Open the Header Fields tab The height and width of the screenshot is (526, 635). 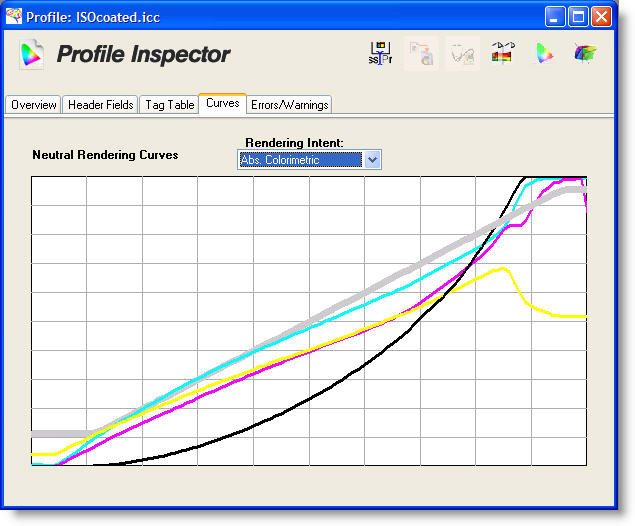tap(100, 105)
